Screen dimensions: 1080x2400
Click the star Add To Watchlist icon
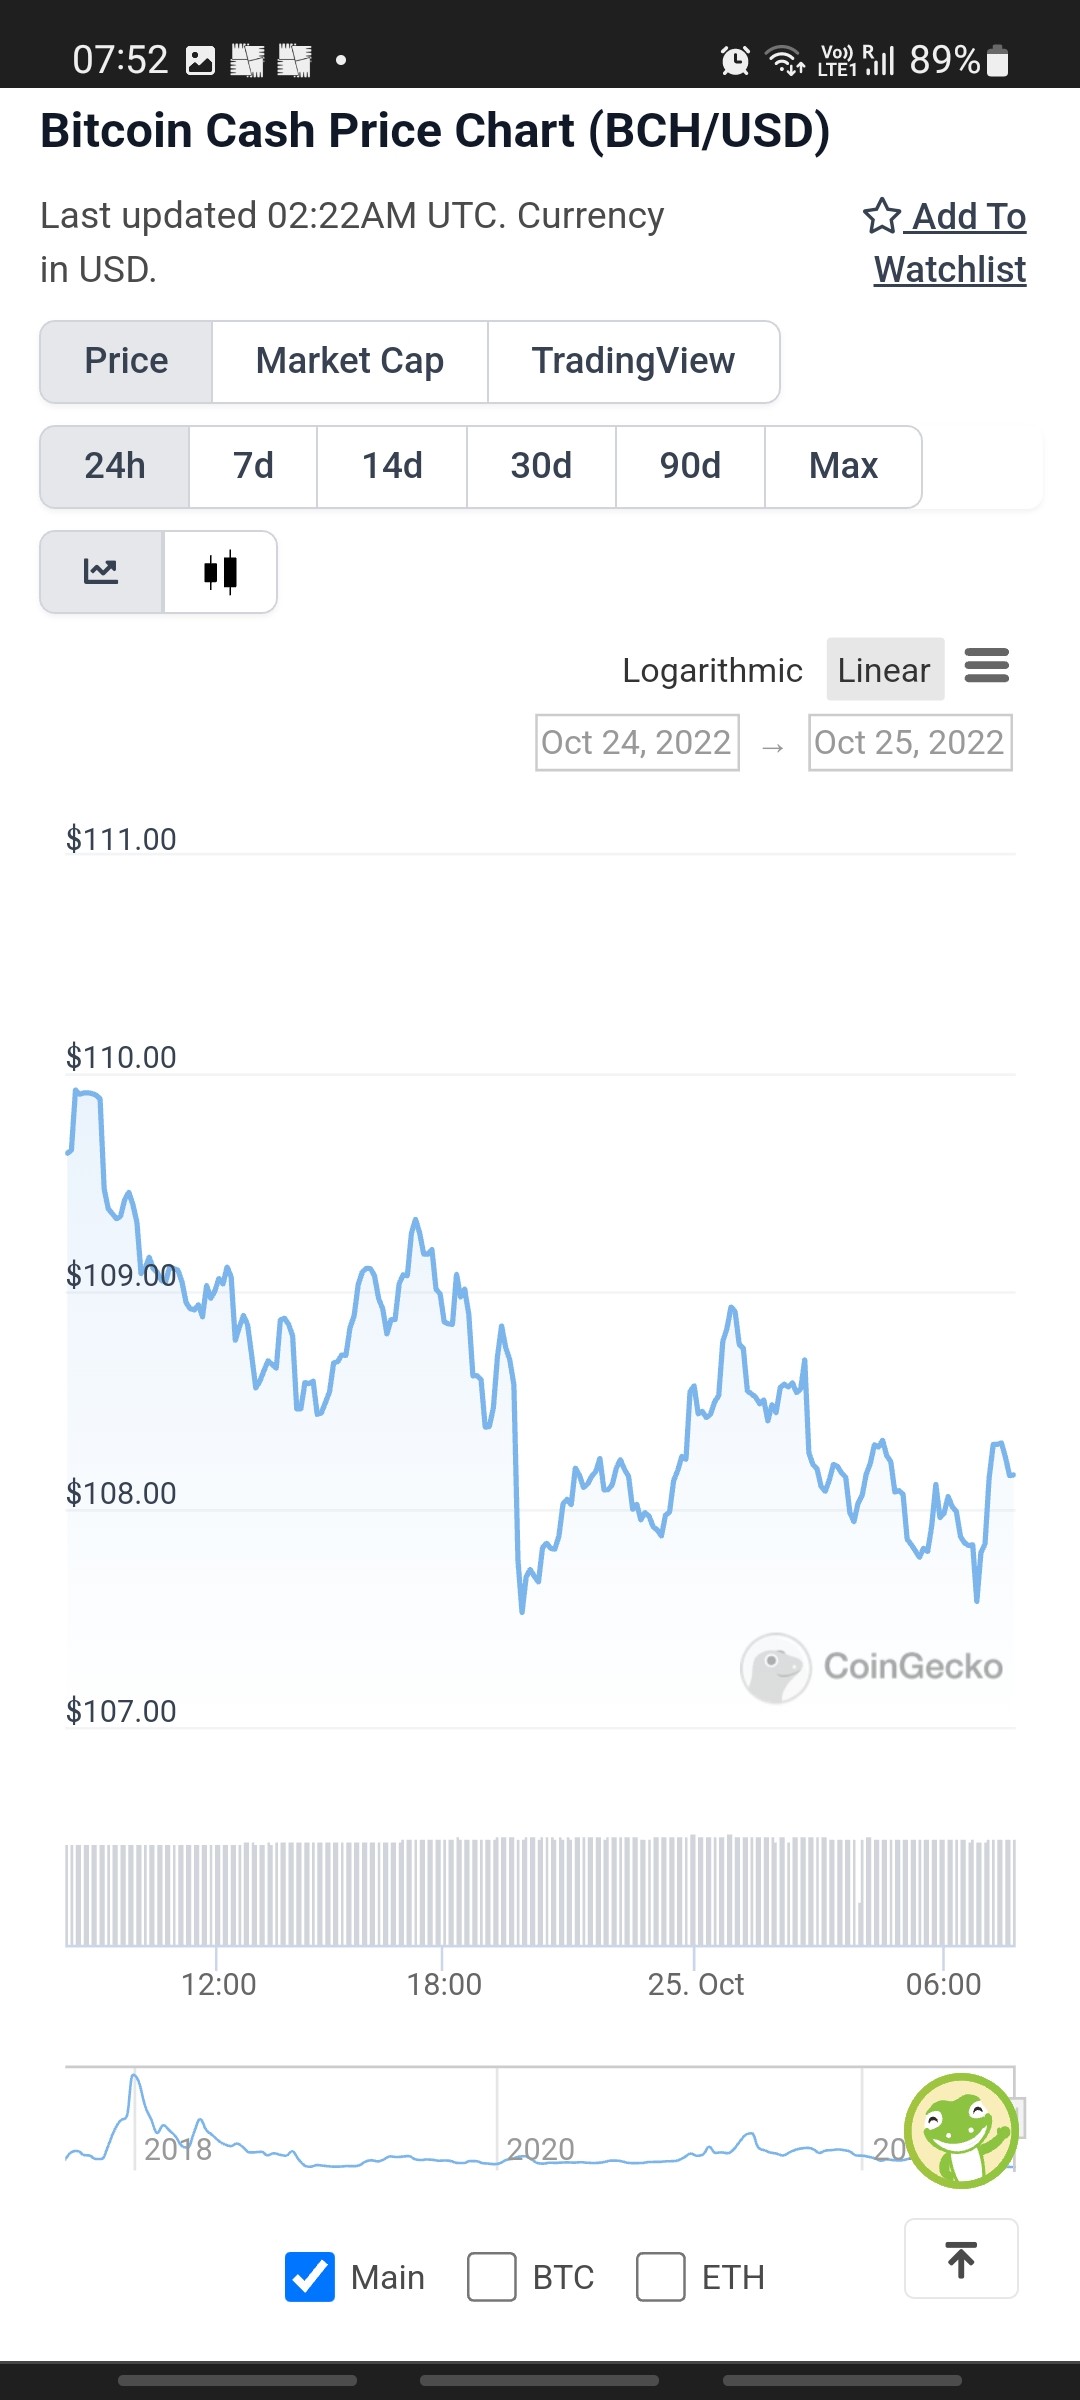[x=881, y=216]
